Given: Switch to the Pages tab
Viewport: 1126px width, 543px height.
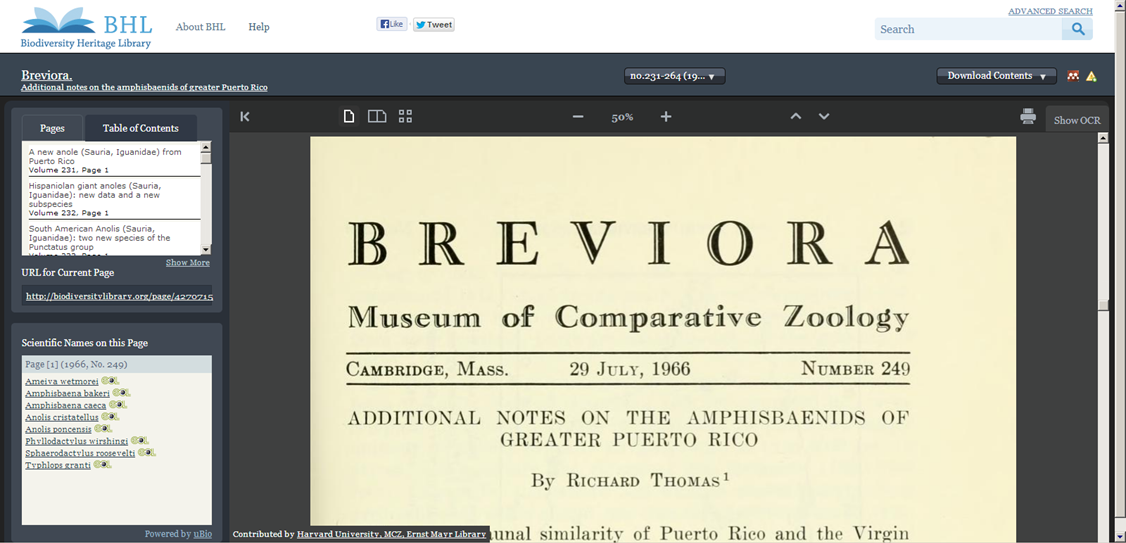Looking at the screenshot, I should pos(52,128).
